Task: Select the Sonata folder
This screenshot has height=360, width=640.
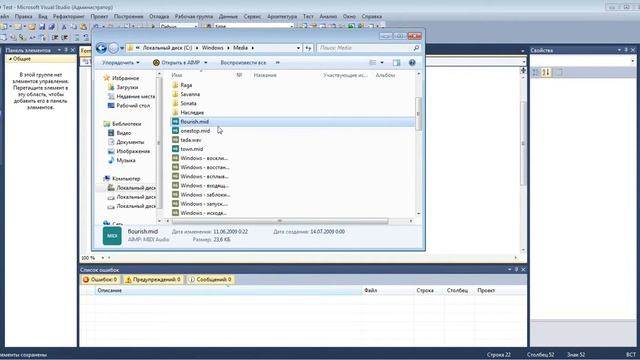Action: (188, 103)
